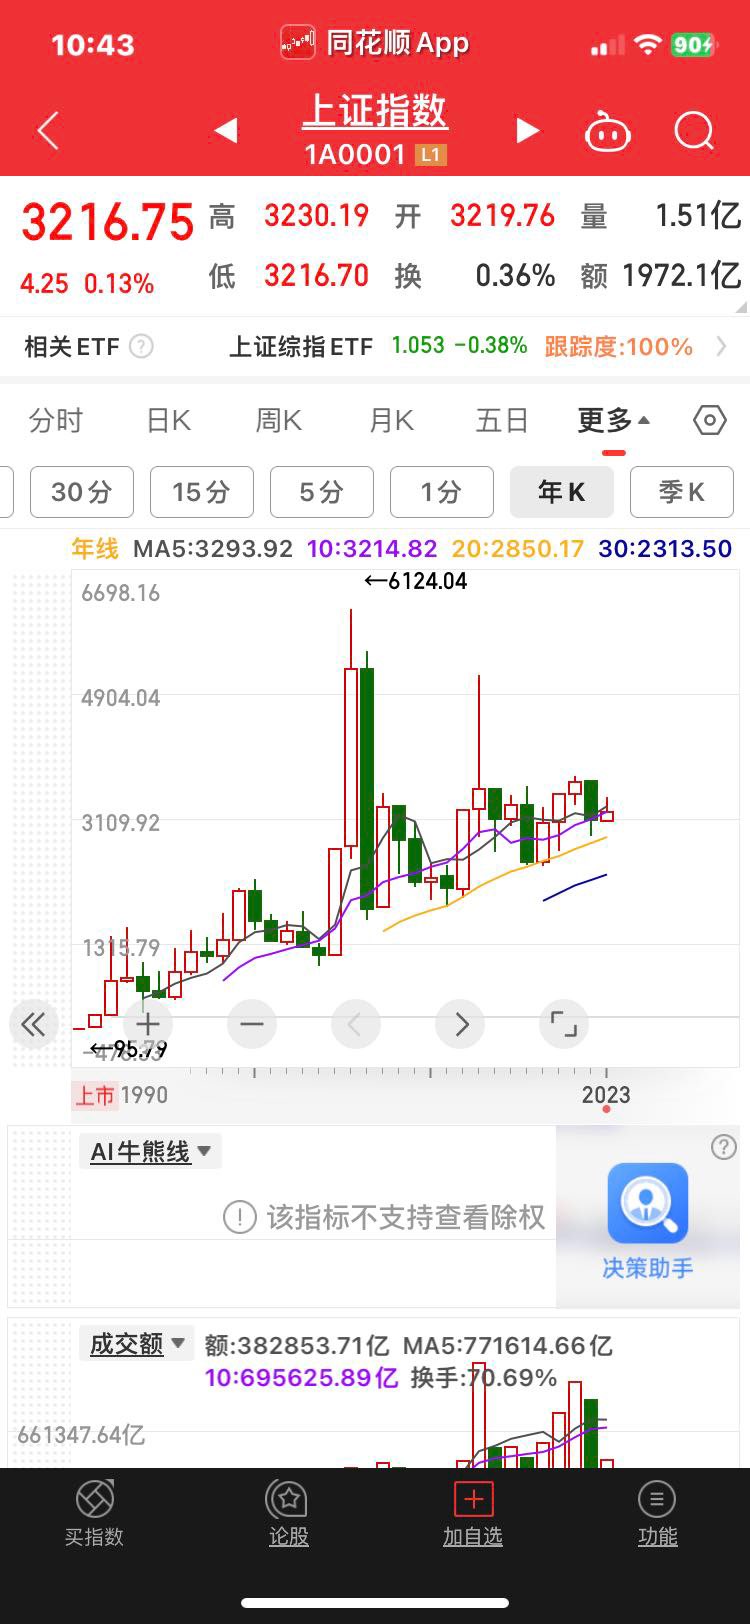The width and height of the screenshot is (750, 1624).
Task: Tap 30:2313.50 MA value
Action: [665, 549]
